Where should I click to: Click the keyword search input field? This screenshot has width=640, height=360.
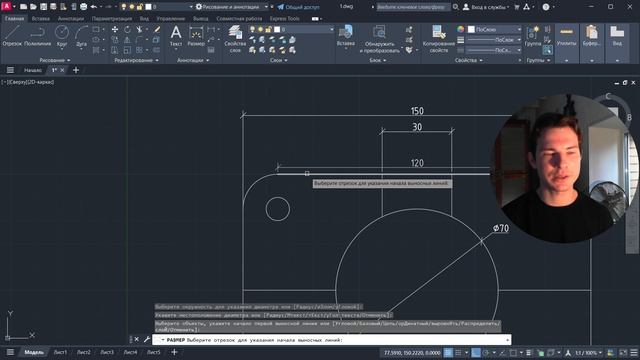coord(413,7)
